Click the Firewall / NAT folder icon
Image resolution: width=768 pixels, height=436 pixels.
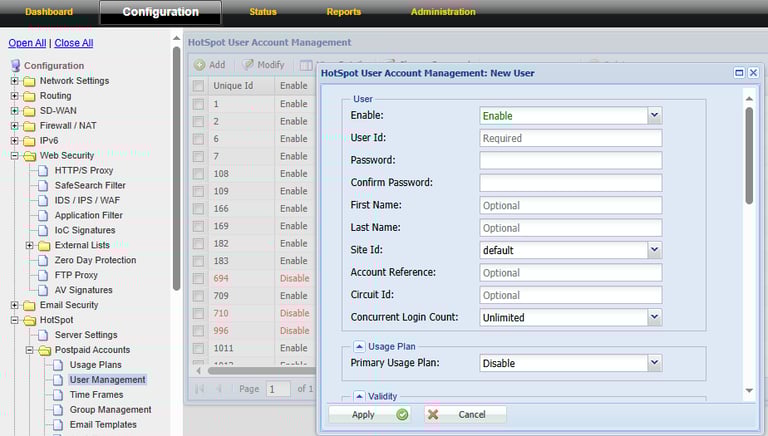pyautogui.click(x=29, y=126)
